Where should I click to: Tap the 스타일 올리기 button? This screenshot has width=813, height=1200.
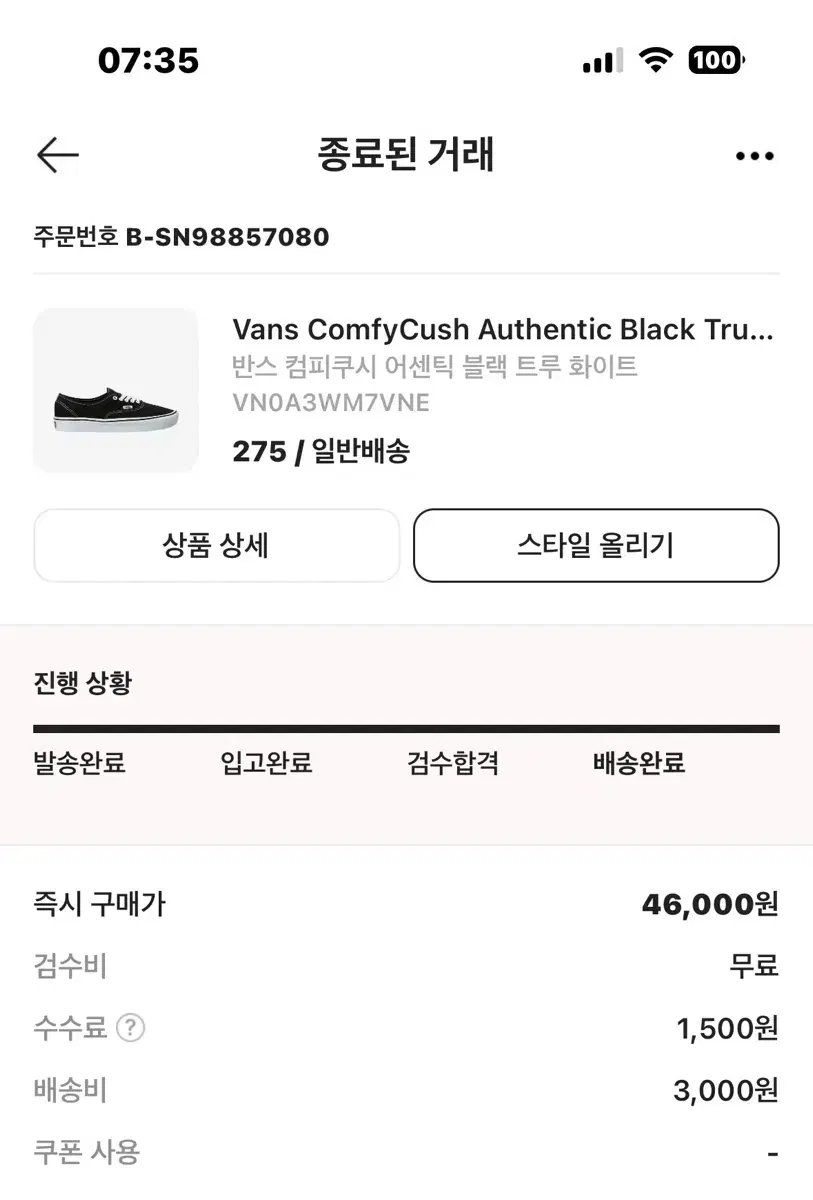click(596, 545)
